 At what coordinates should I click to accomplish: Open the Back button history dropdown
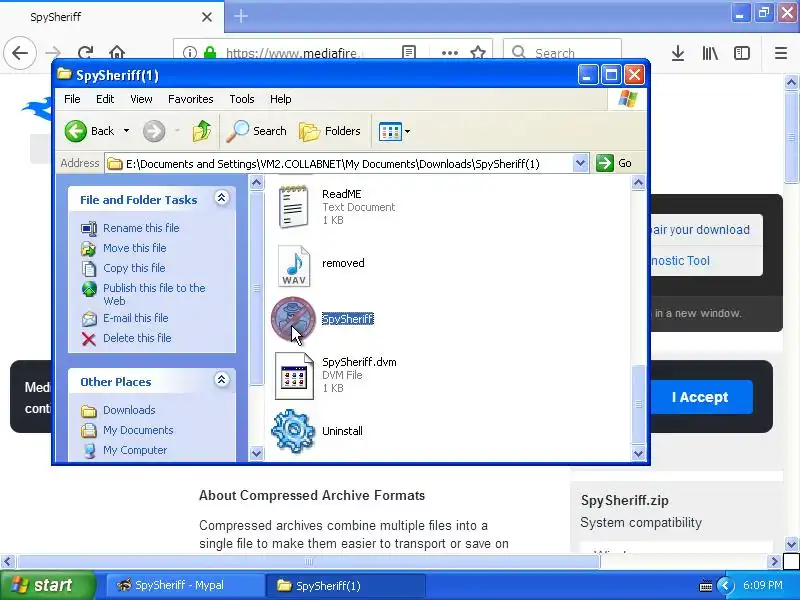126,131
